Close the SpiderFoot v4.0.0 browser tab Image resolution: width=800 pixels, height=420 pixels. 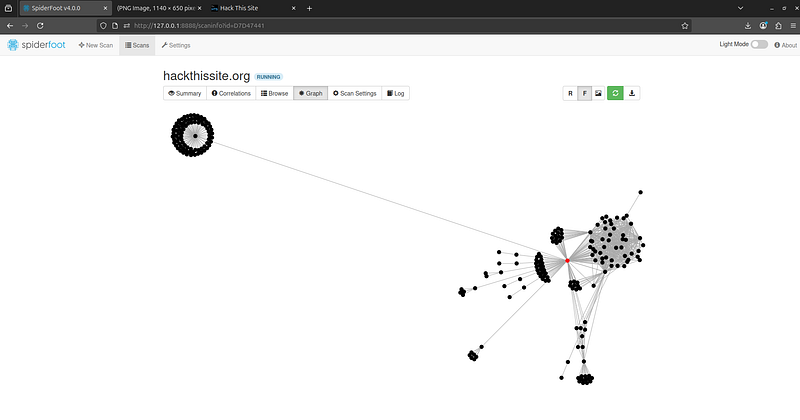click(105, 8)
